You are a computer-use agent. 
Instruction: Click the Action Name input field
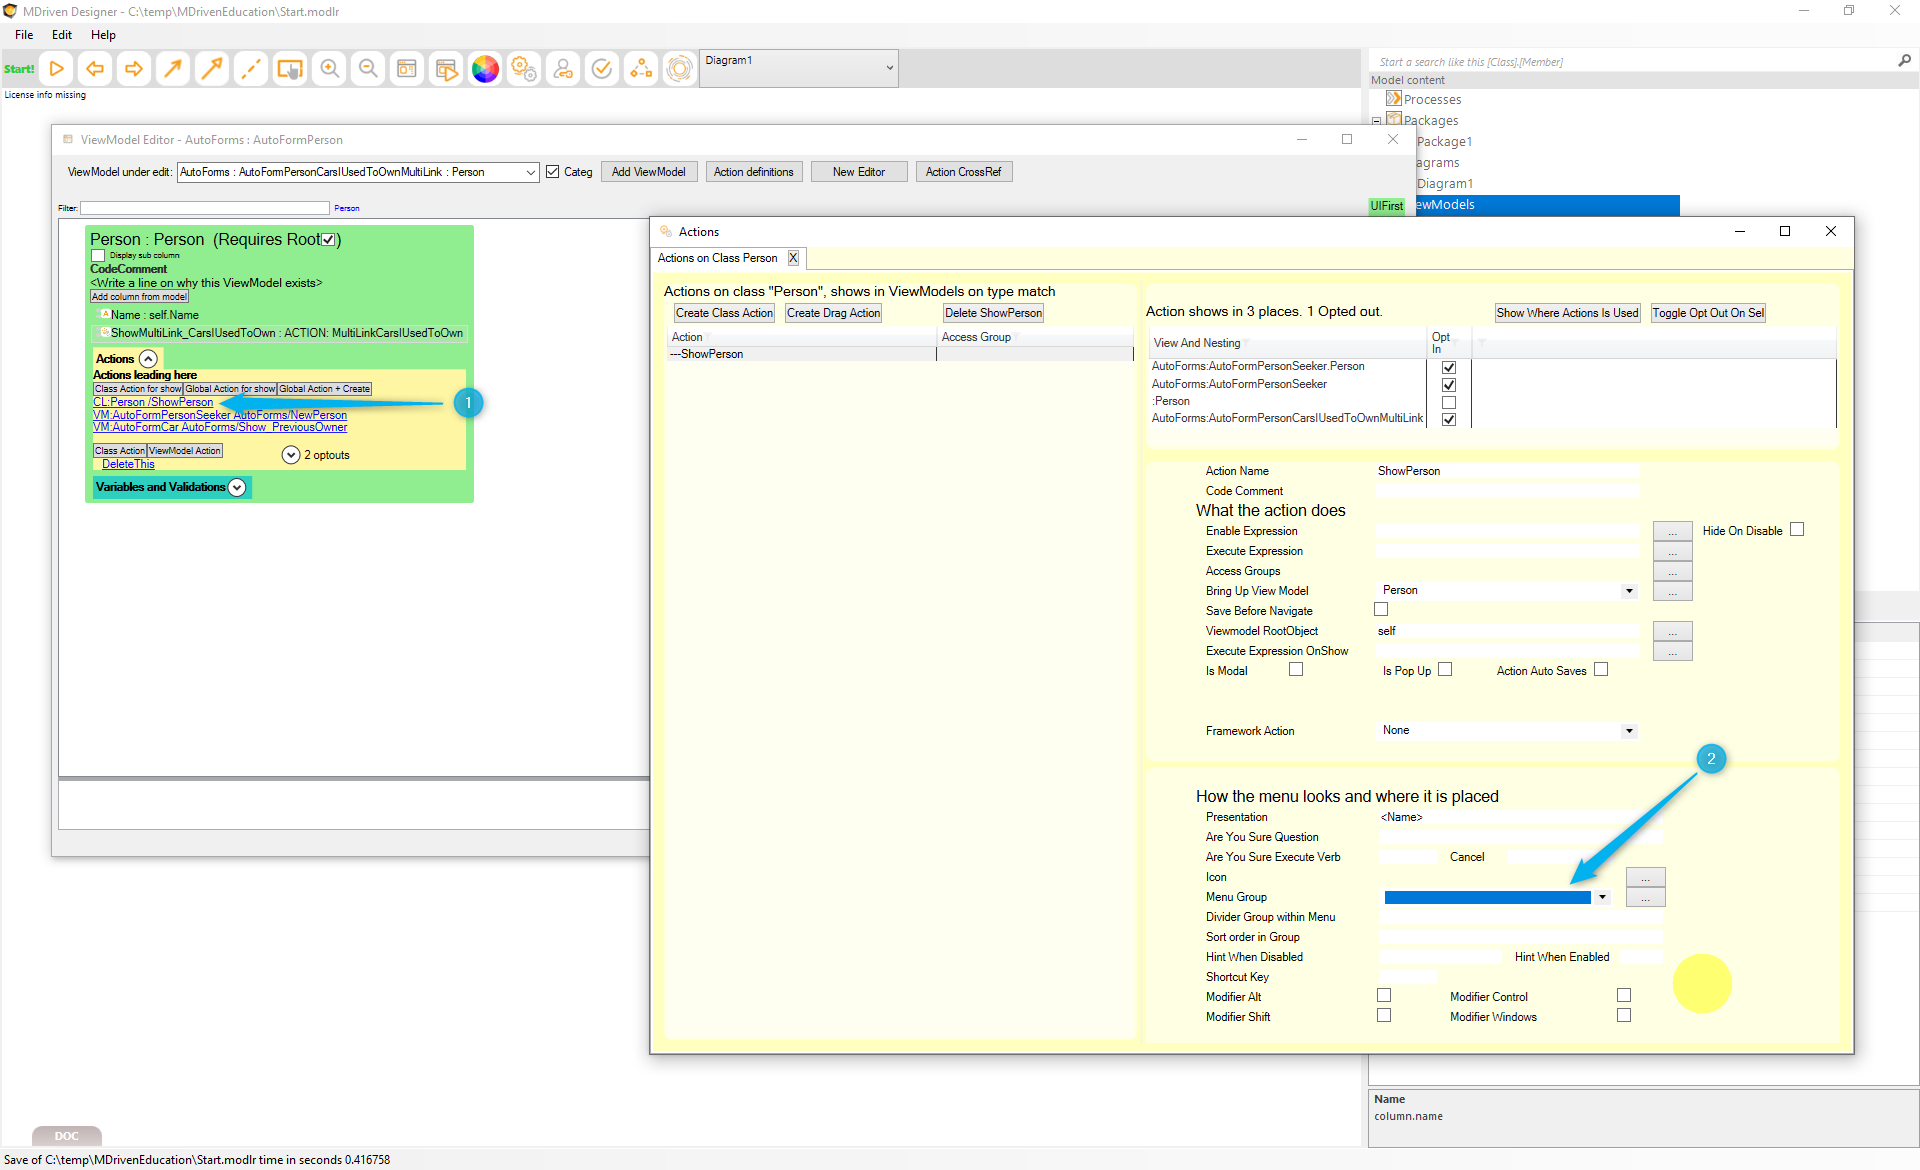1506,471
